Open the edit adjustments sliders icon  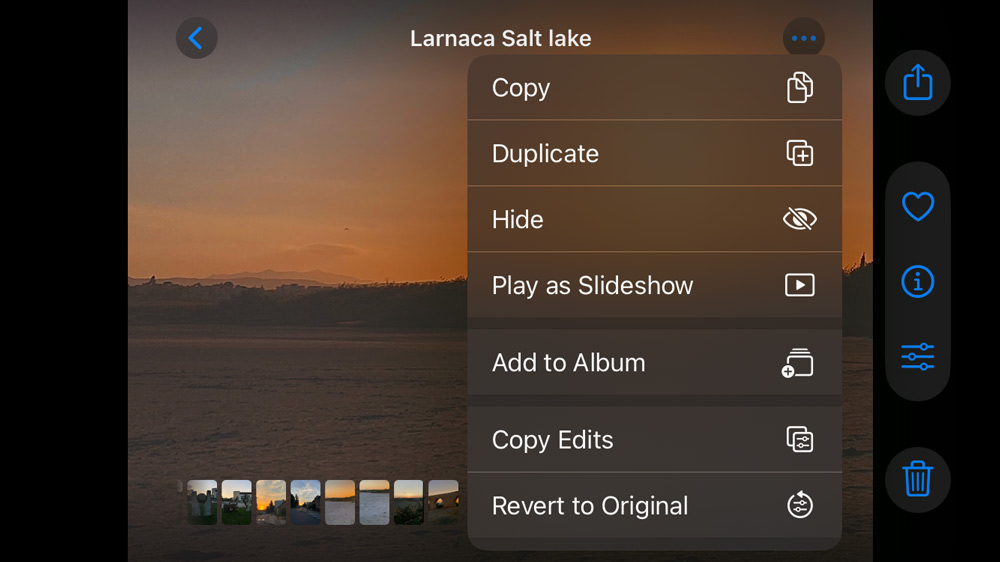pyautogui.click(x=917, y=356)
